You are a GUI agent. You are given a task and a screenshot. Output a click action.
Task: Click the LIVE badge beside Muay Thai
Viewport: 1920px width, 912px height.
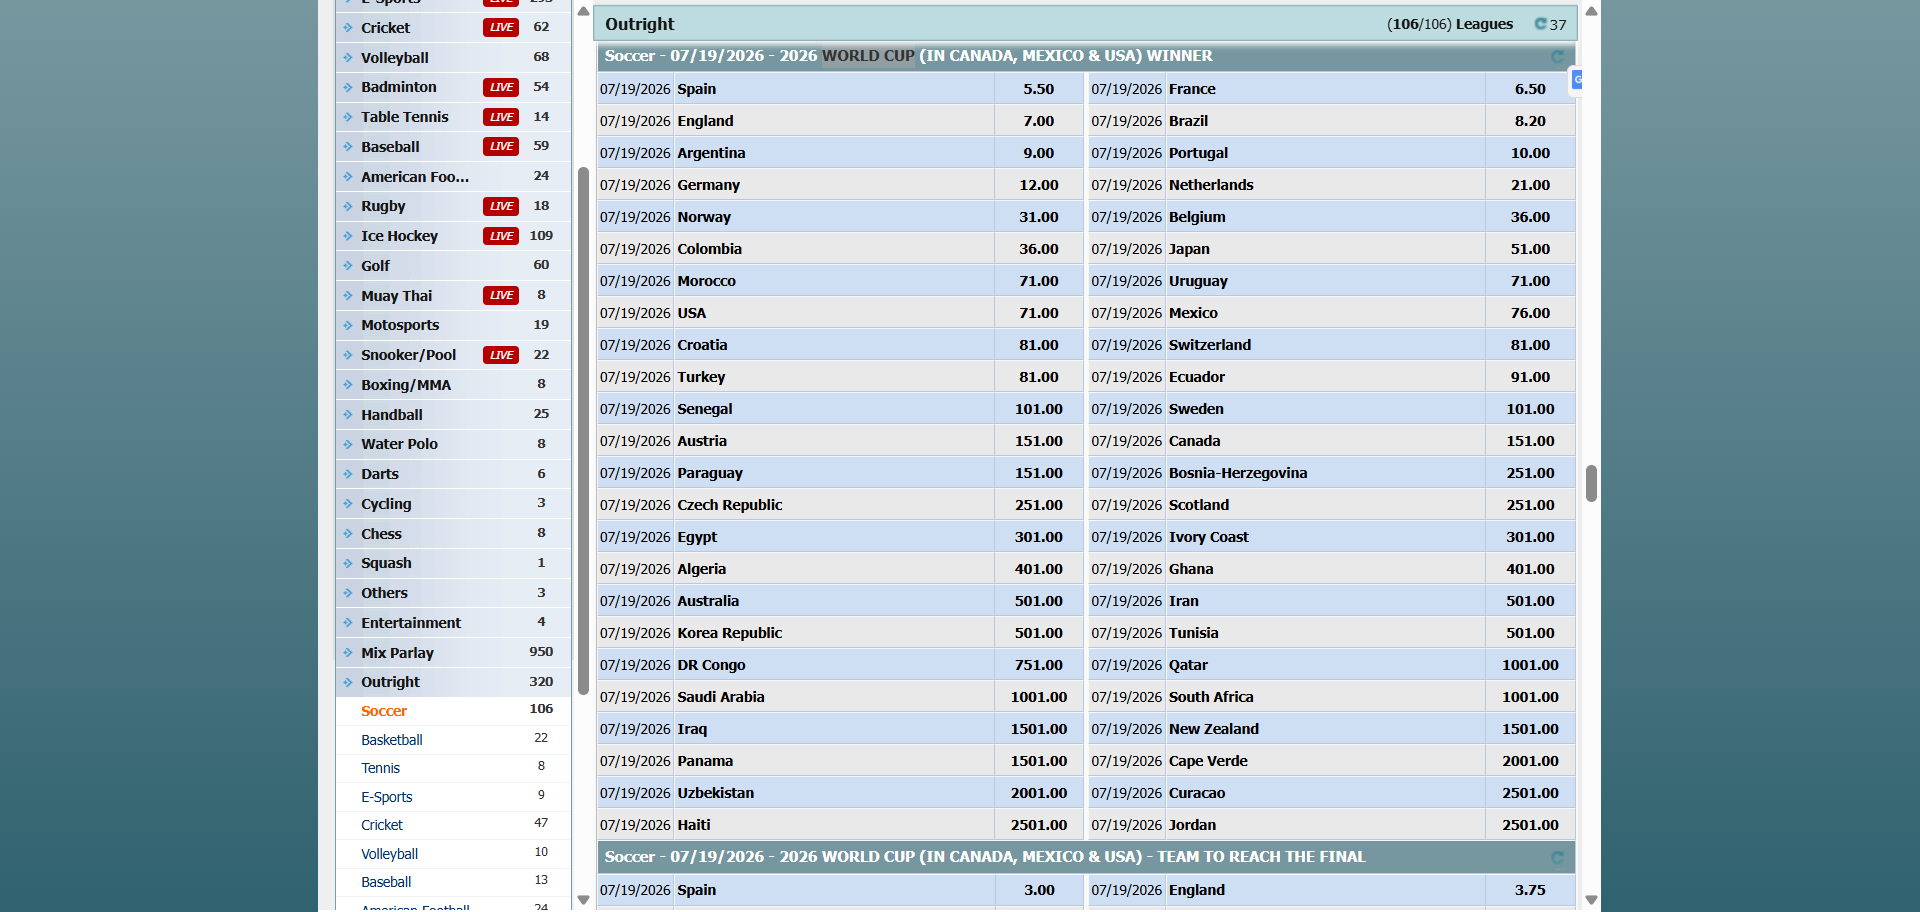click(501, 295)
